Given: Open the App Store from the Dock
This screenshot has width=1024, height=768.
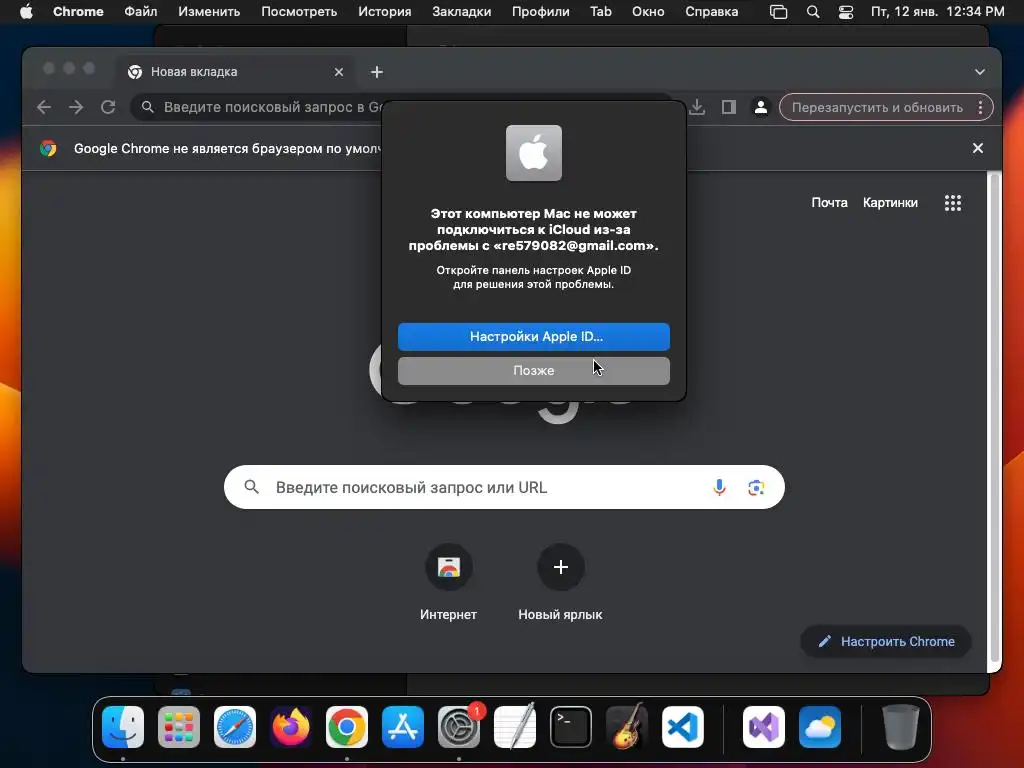Looking at the screenshot, I should point(403,727).
